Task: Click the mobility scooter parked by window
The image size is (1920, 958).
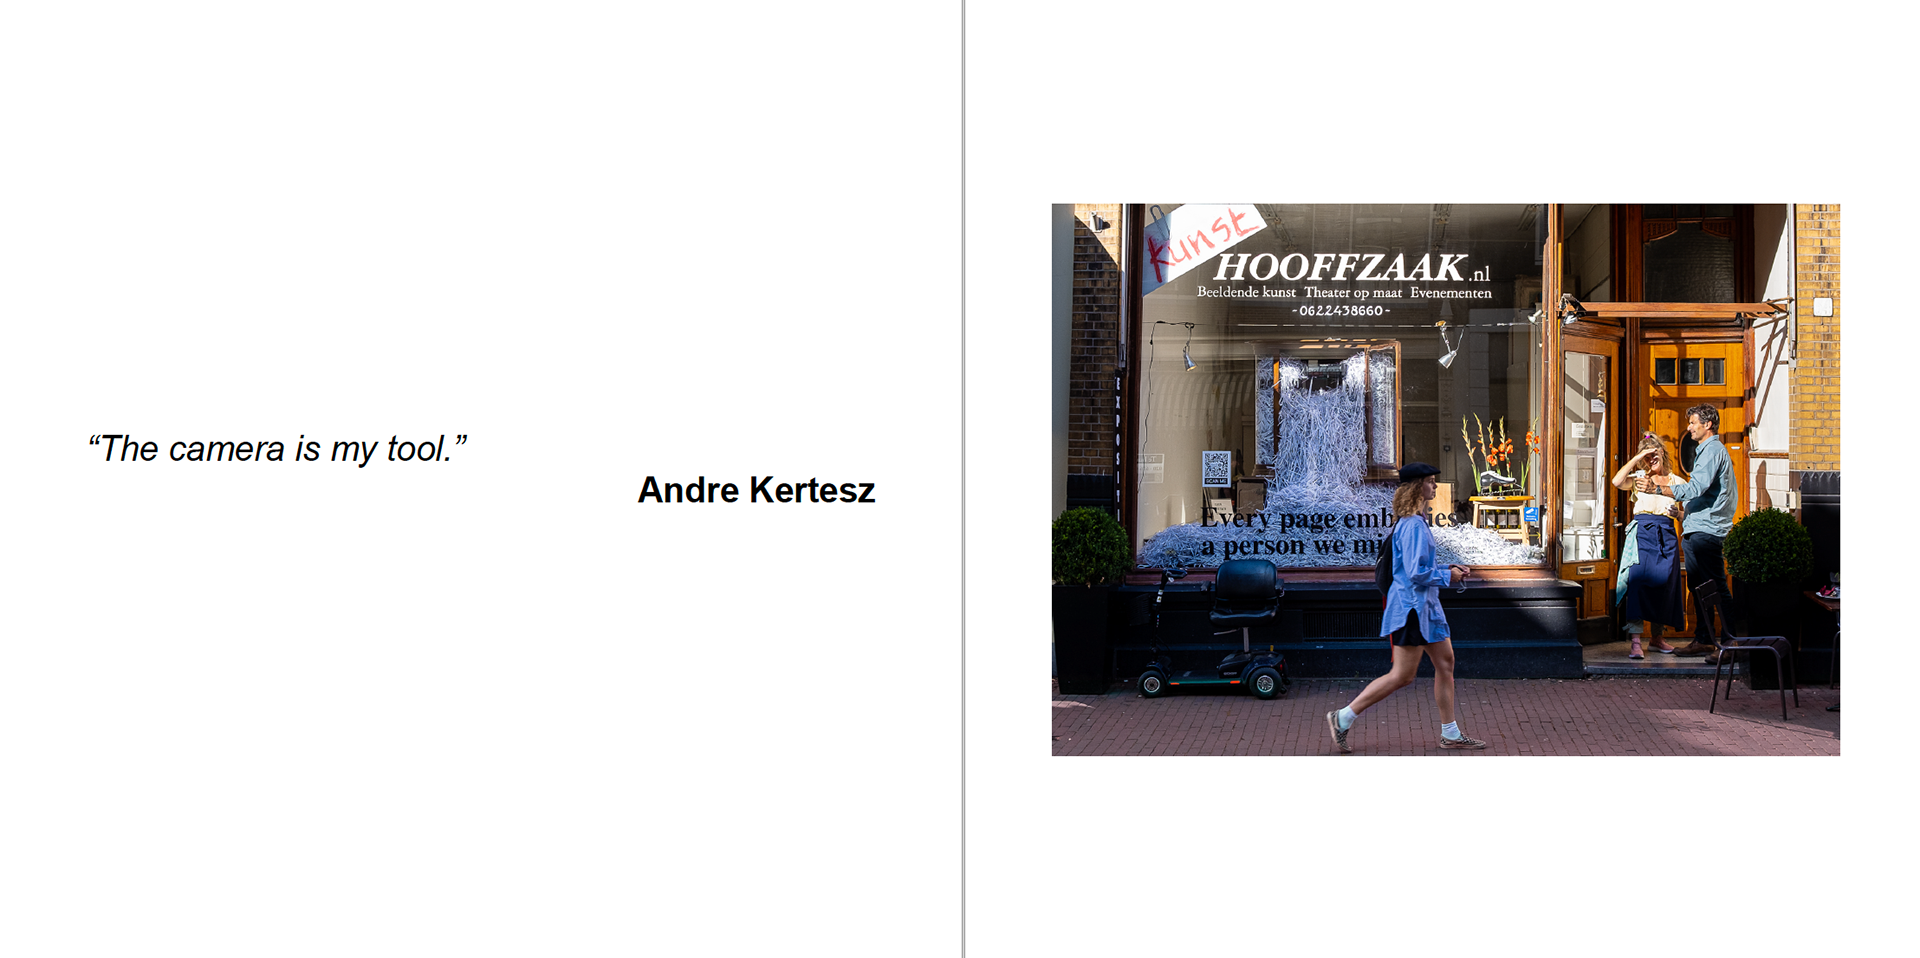Action: [x=1214, y=628]
